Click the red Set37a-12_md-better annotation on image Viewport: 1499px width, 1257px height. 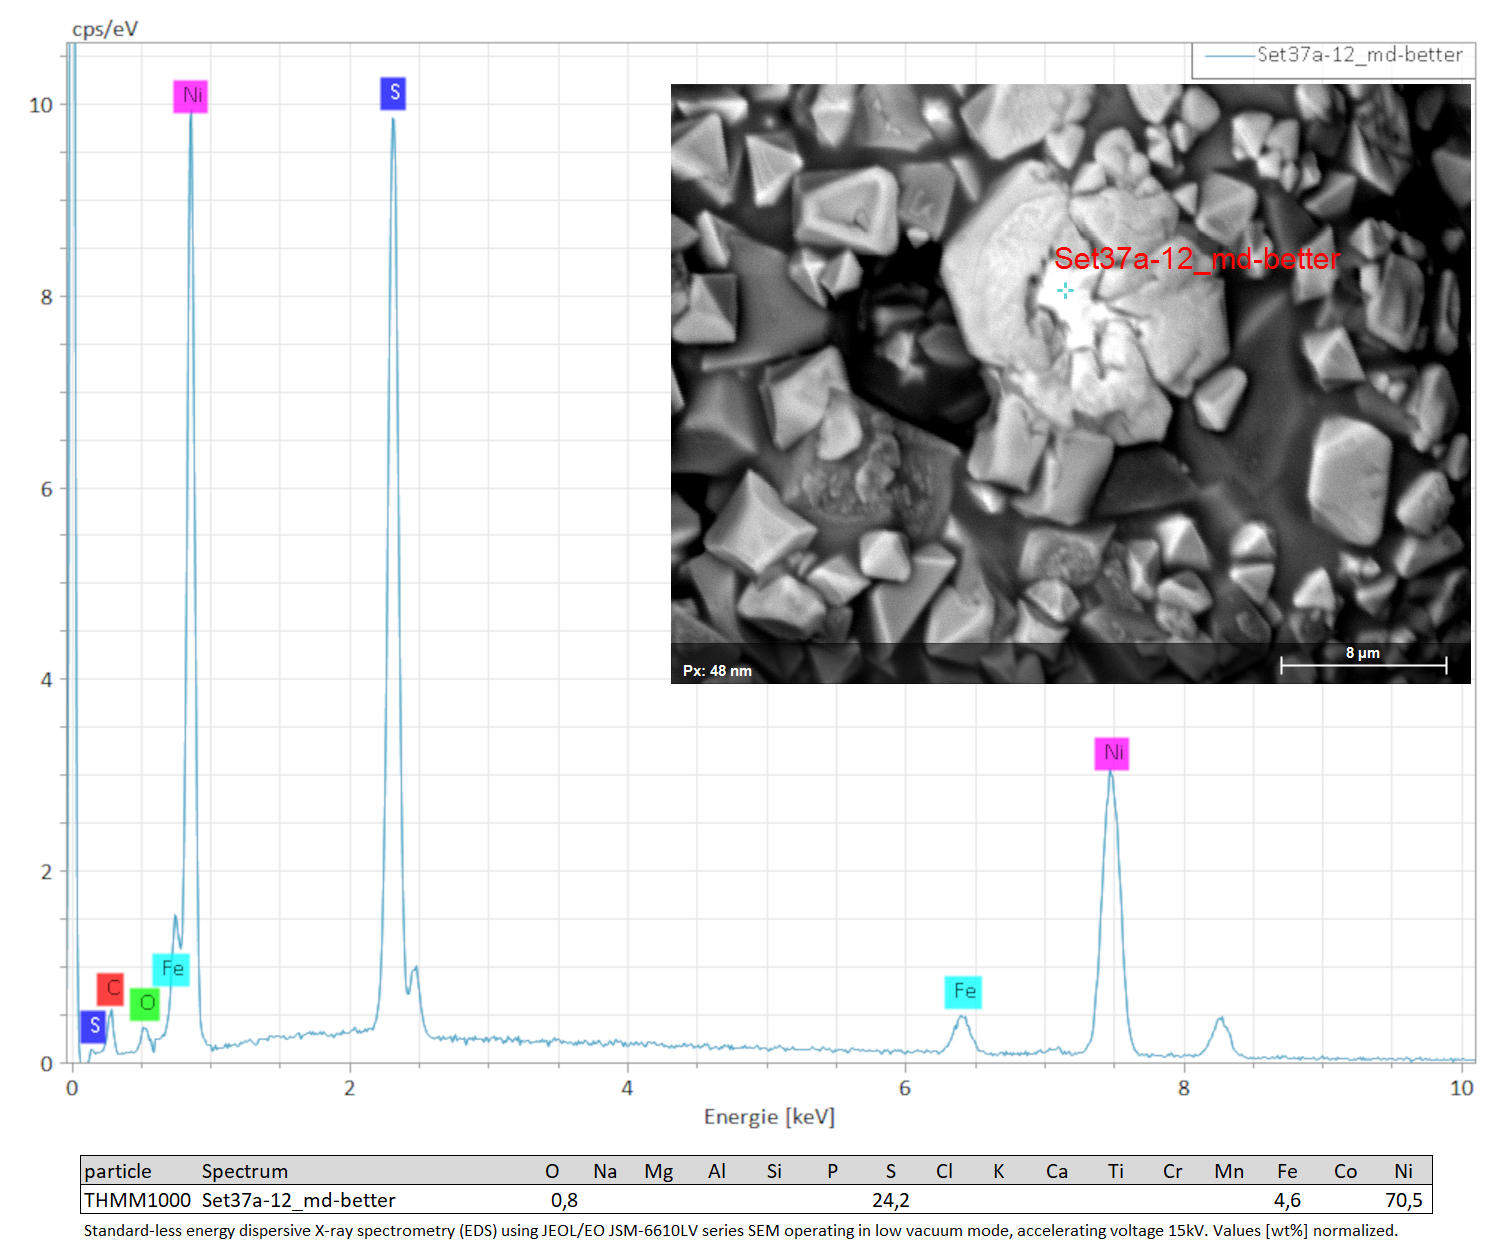pos(1197,259)
